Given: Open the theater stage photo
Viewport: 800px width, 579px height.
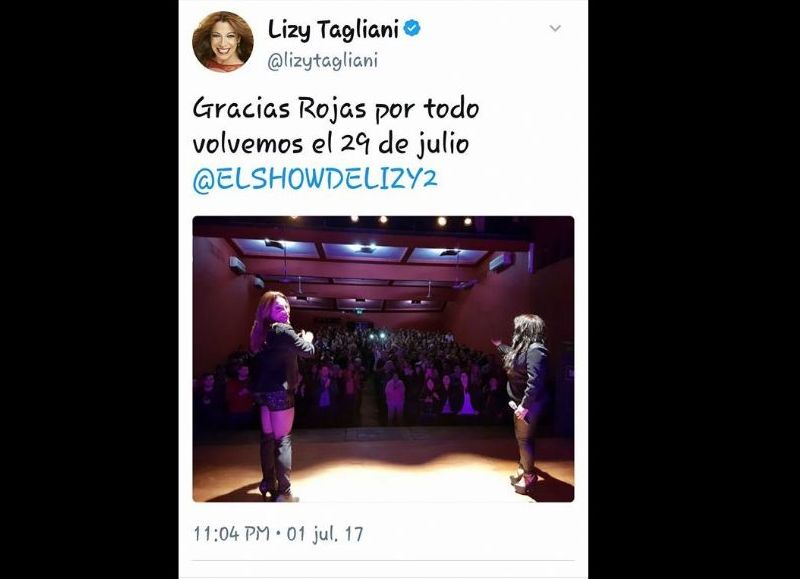Looking at the screenshot, I should tap(383, 359).
